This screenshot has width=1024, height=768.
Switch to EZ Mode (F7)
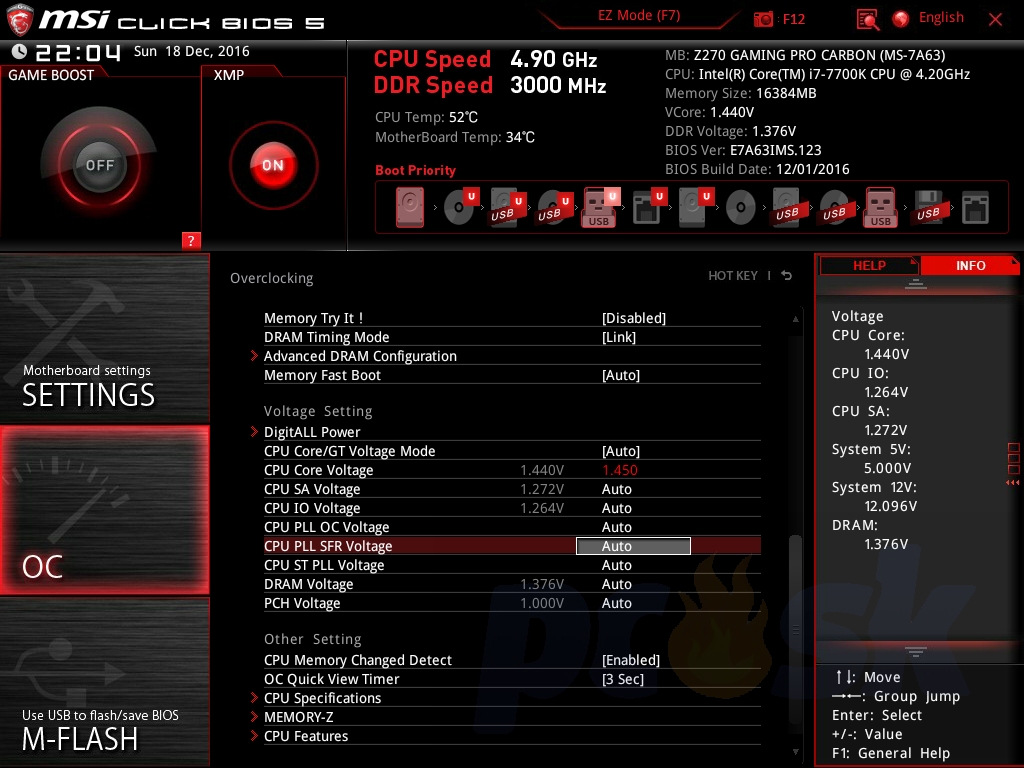coord(639,16)
